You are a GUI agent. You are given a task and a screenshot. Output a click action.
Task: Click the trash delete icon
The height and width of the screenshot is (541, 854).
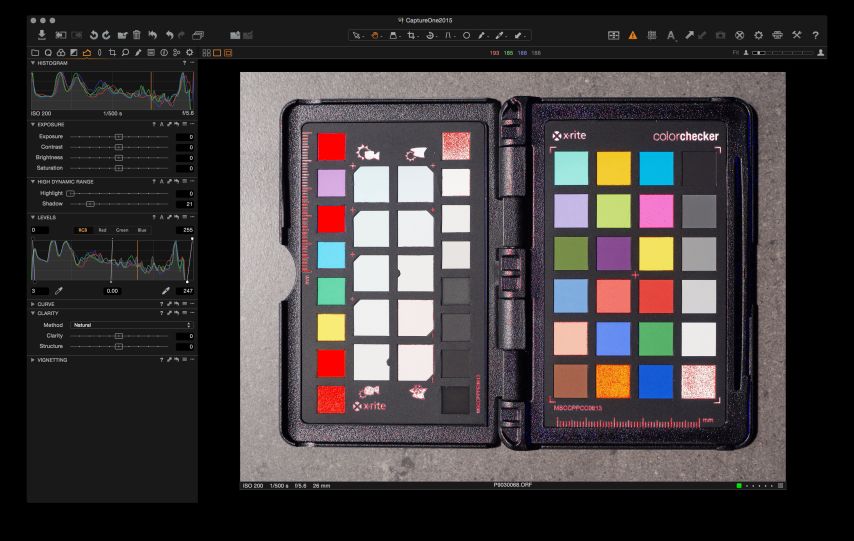136,35
